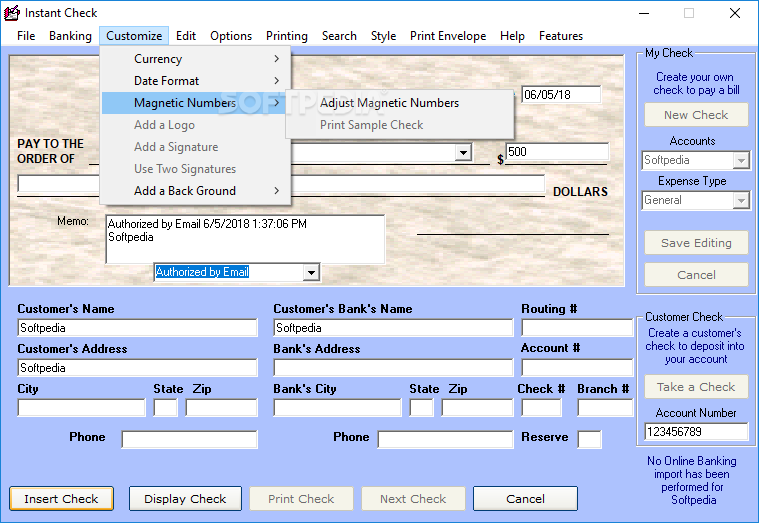The image size is (759, 523).
Task: Open the Banking menu
Action: (70, 36)
